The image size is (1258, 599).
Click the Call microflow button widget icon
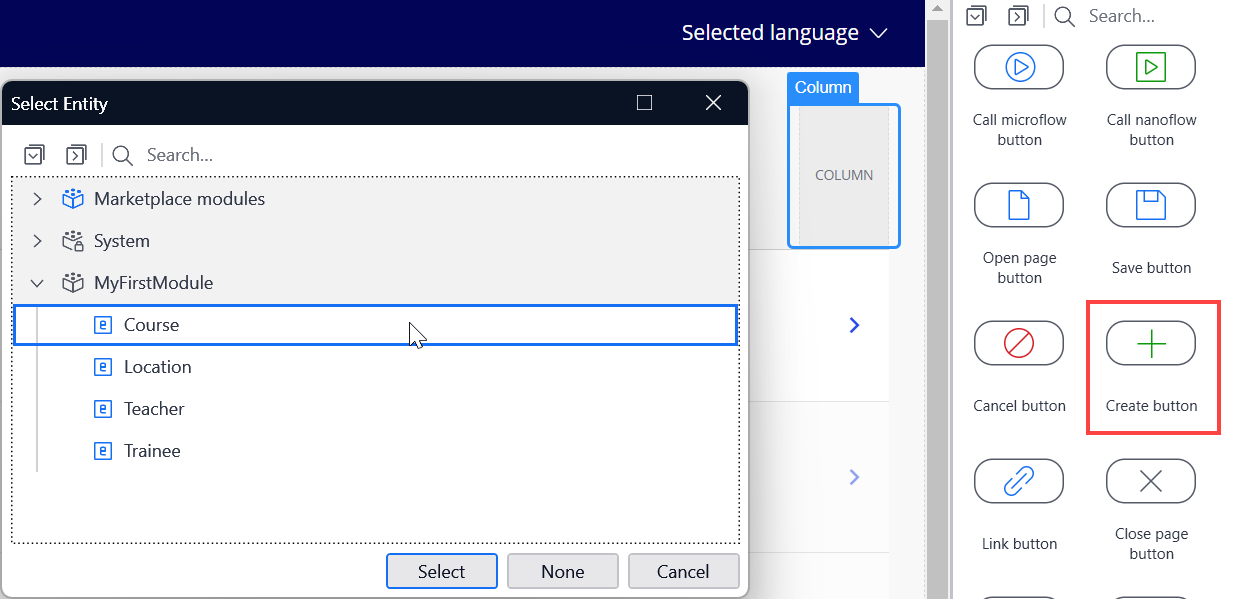1019,67
